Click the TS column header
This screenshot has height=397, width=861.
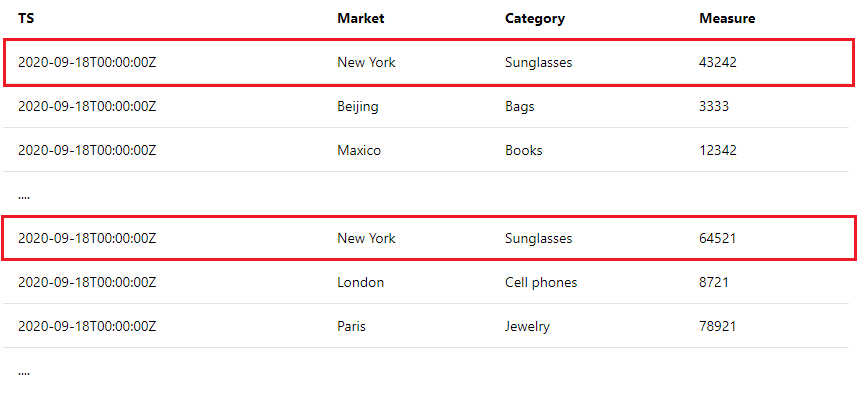coord(26,18)
